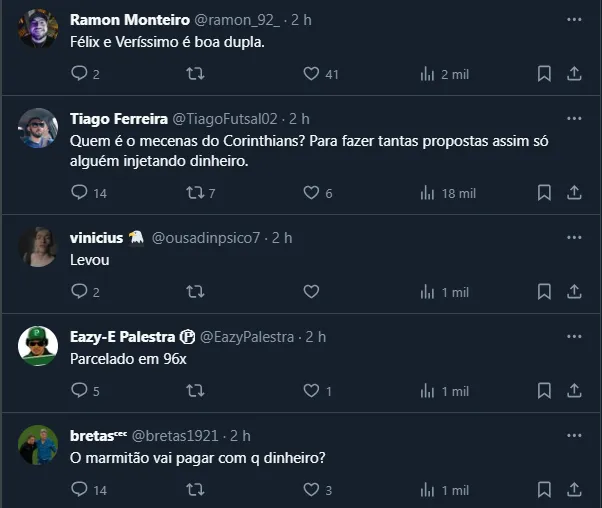Open more options on bretas's tweet
The image size is (602, 508).
[x=574, y=435]
